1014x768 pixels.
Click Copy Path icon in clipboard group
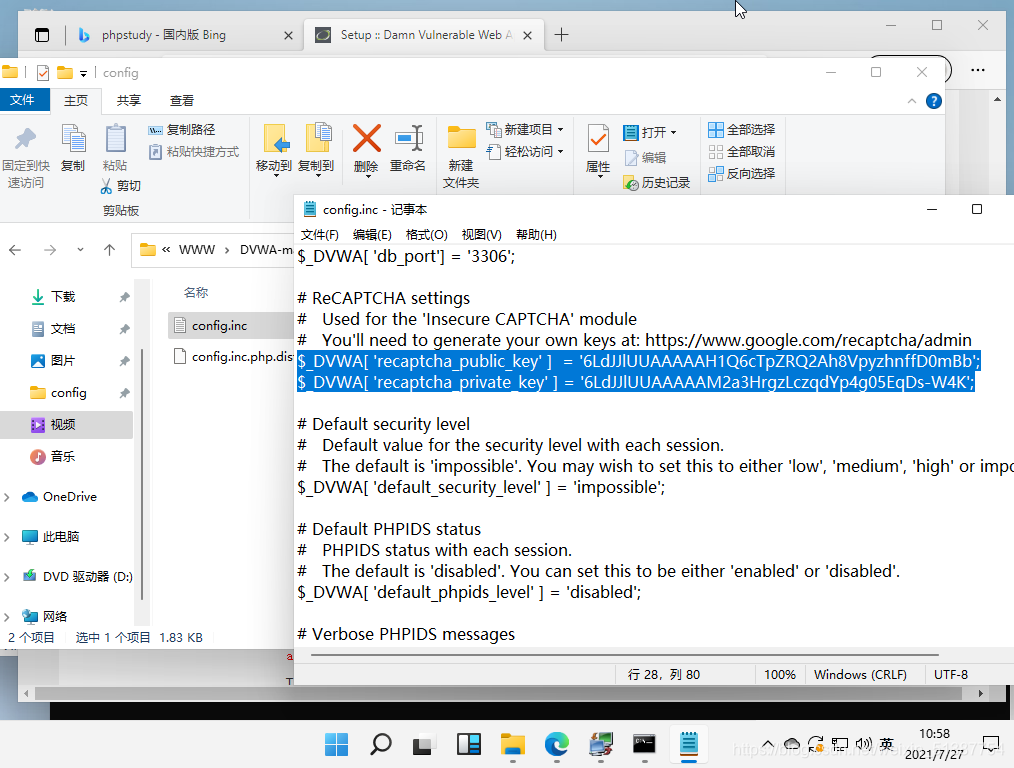pos(155,130)
